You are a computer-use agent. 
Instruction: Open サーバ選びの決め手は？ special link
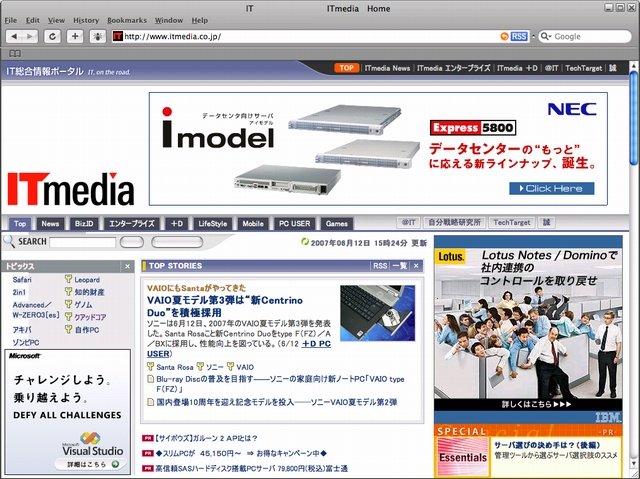point(547,445)
